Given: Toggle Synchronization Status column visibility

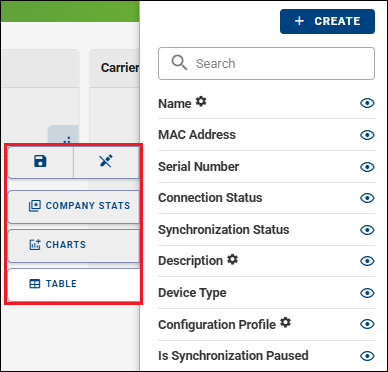Looking at the screenshot, I should coord(367,230).
